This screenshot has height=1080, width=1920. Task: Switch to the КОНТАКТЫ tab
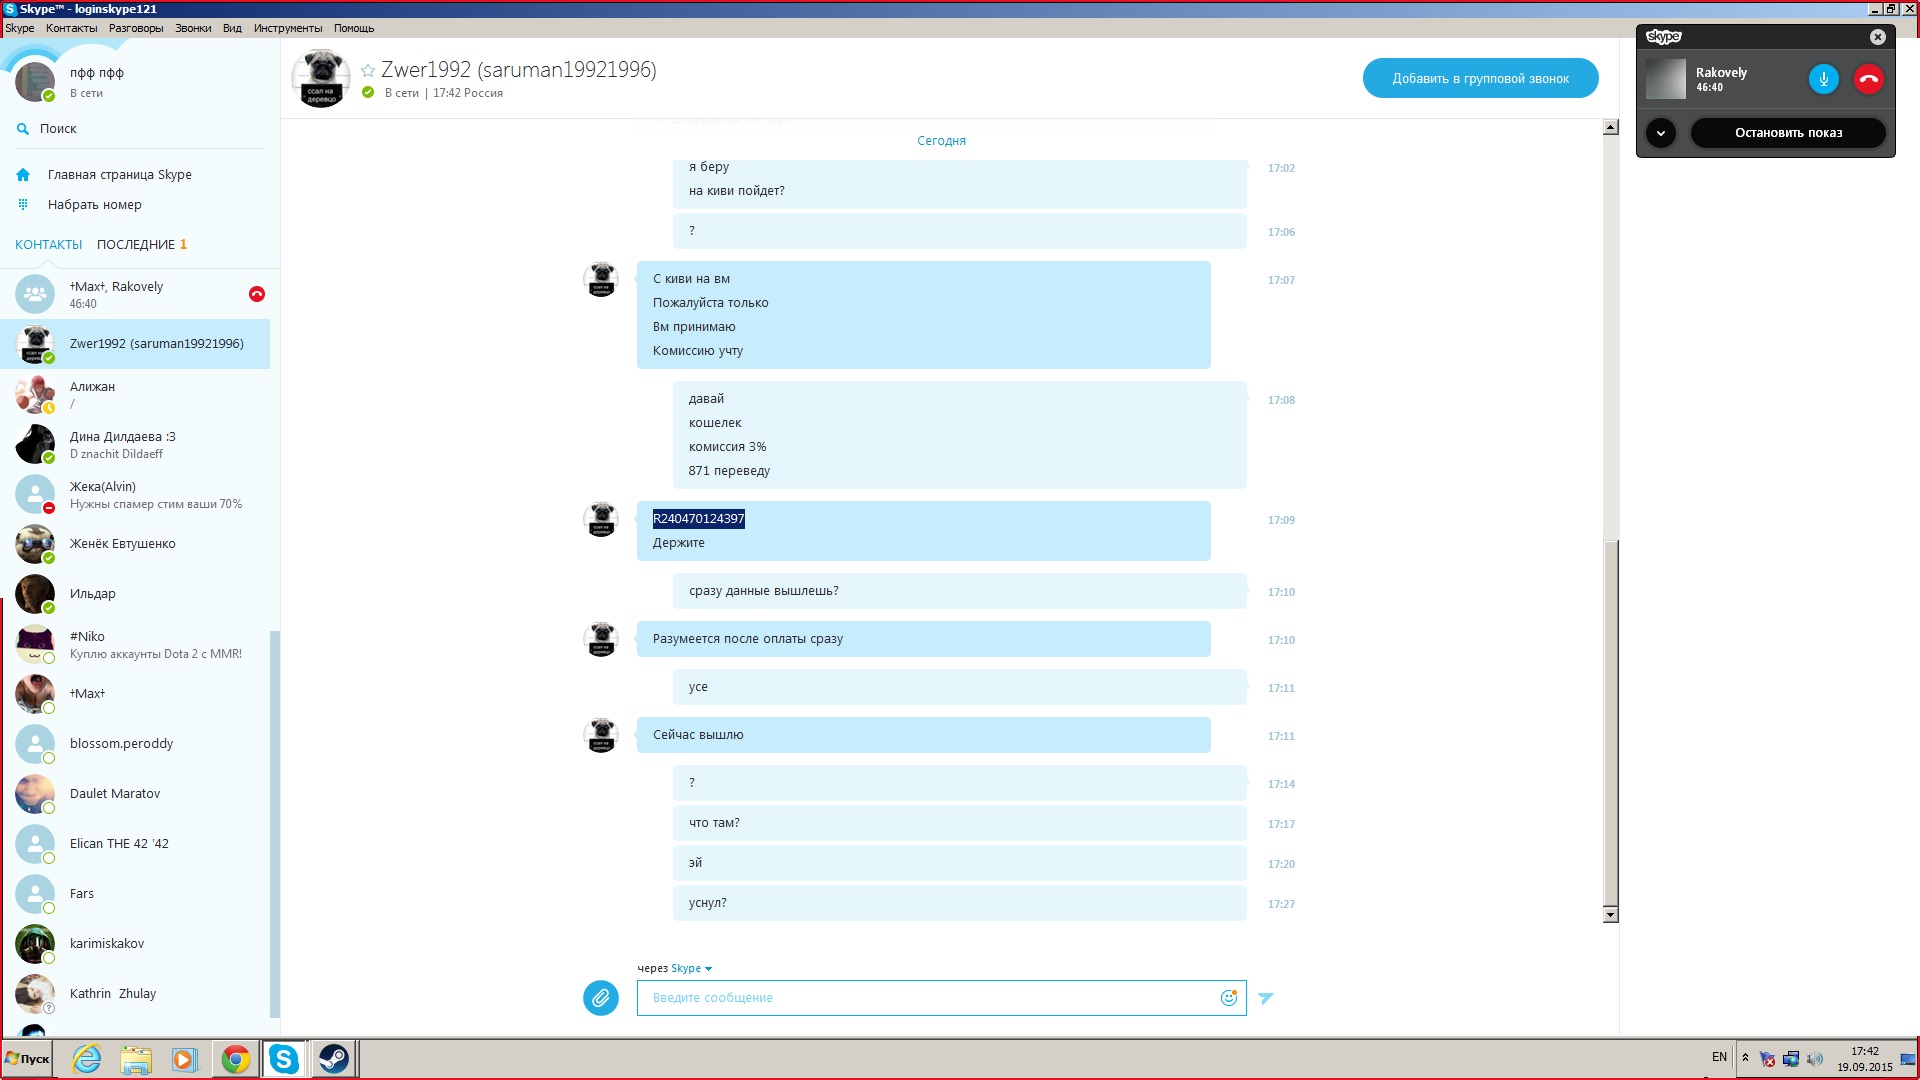[48, 244]
